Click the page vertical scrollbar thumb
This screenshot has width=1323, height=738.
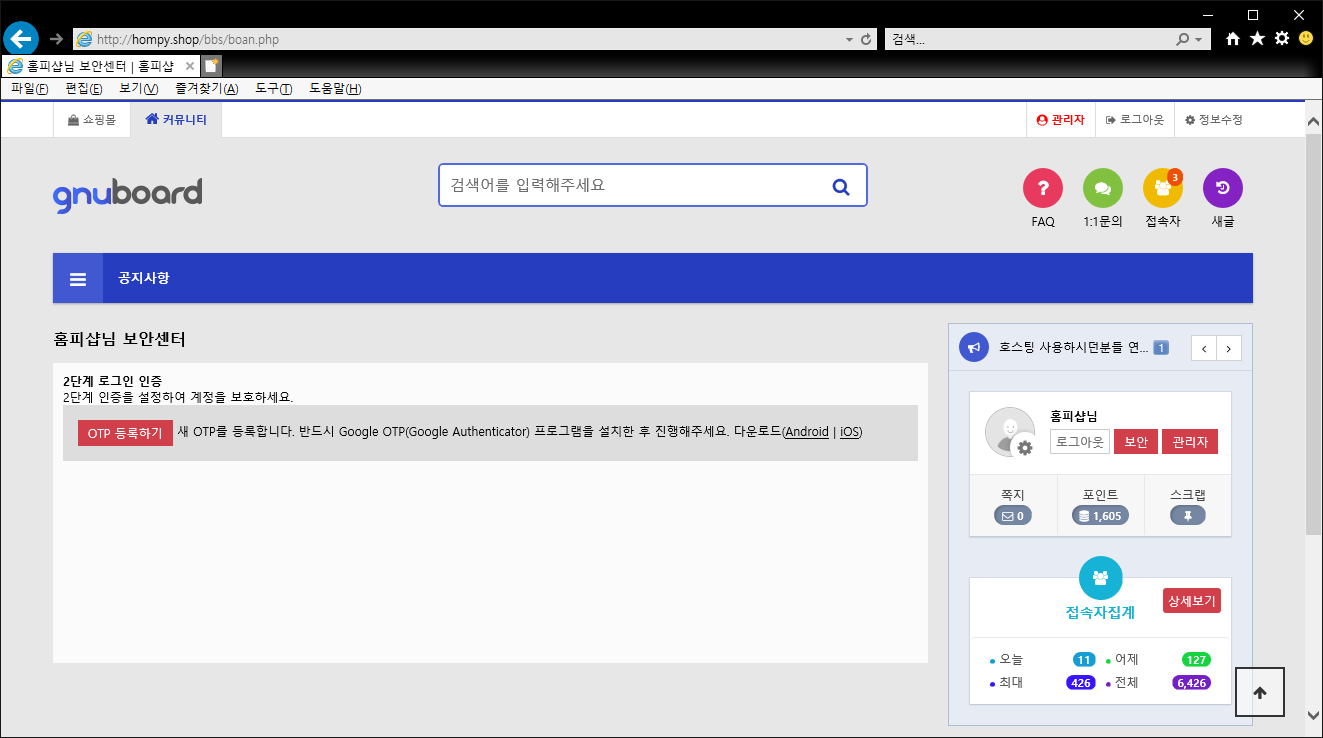tap(1313, 330)
